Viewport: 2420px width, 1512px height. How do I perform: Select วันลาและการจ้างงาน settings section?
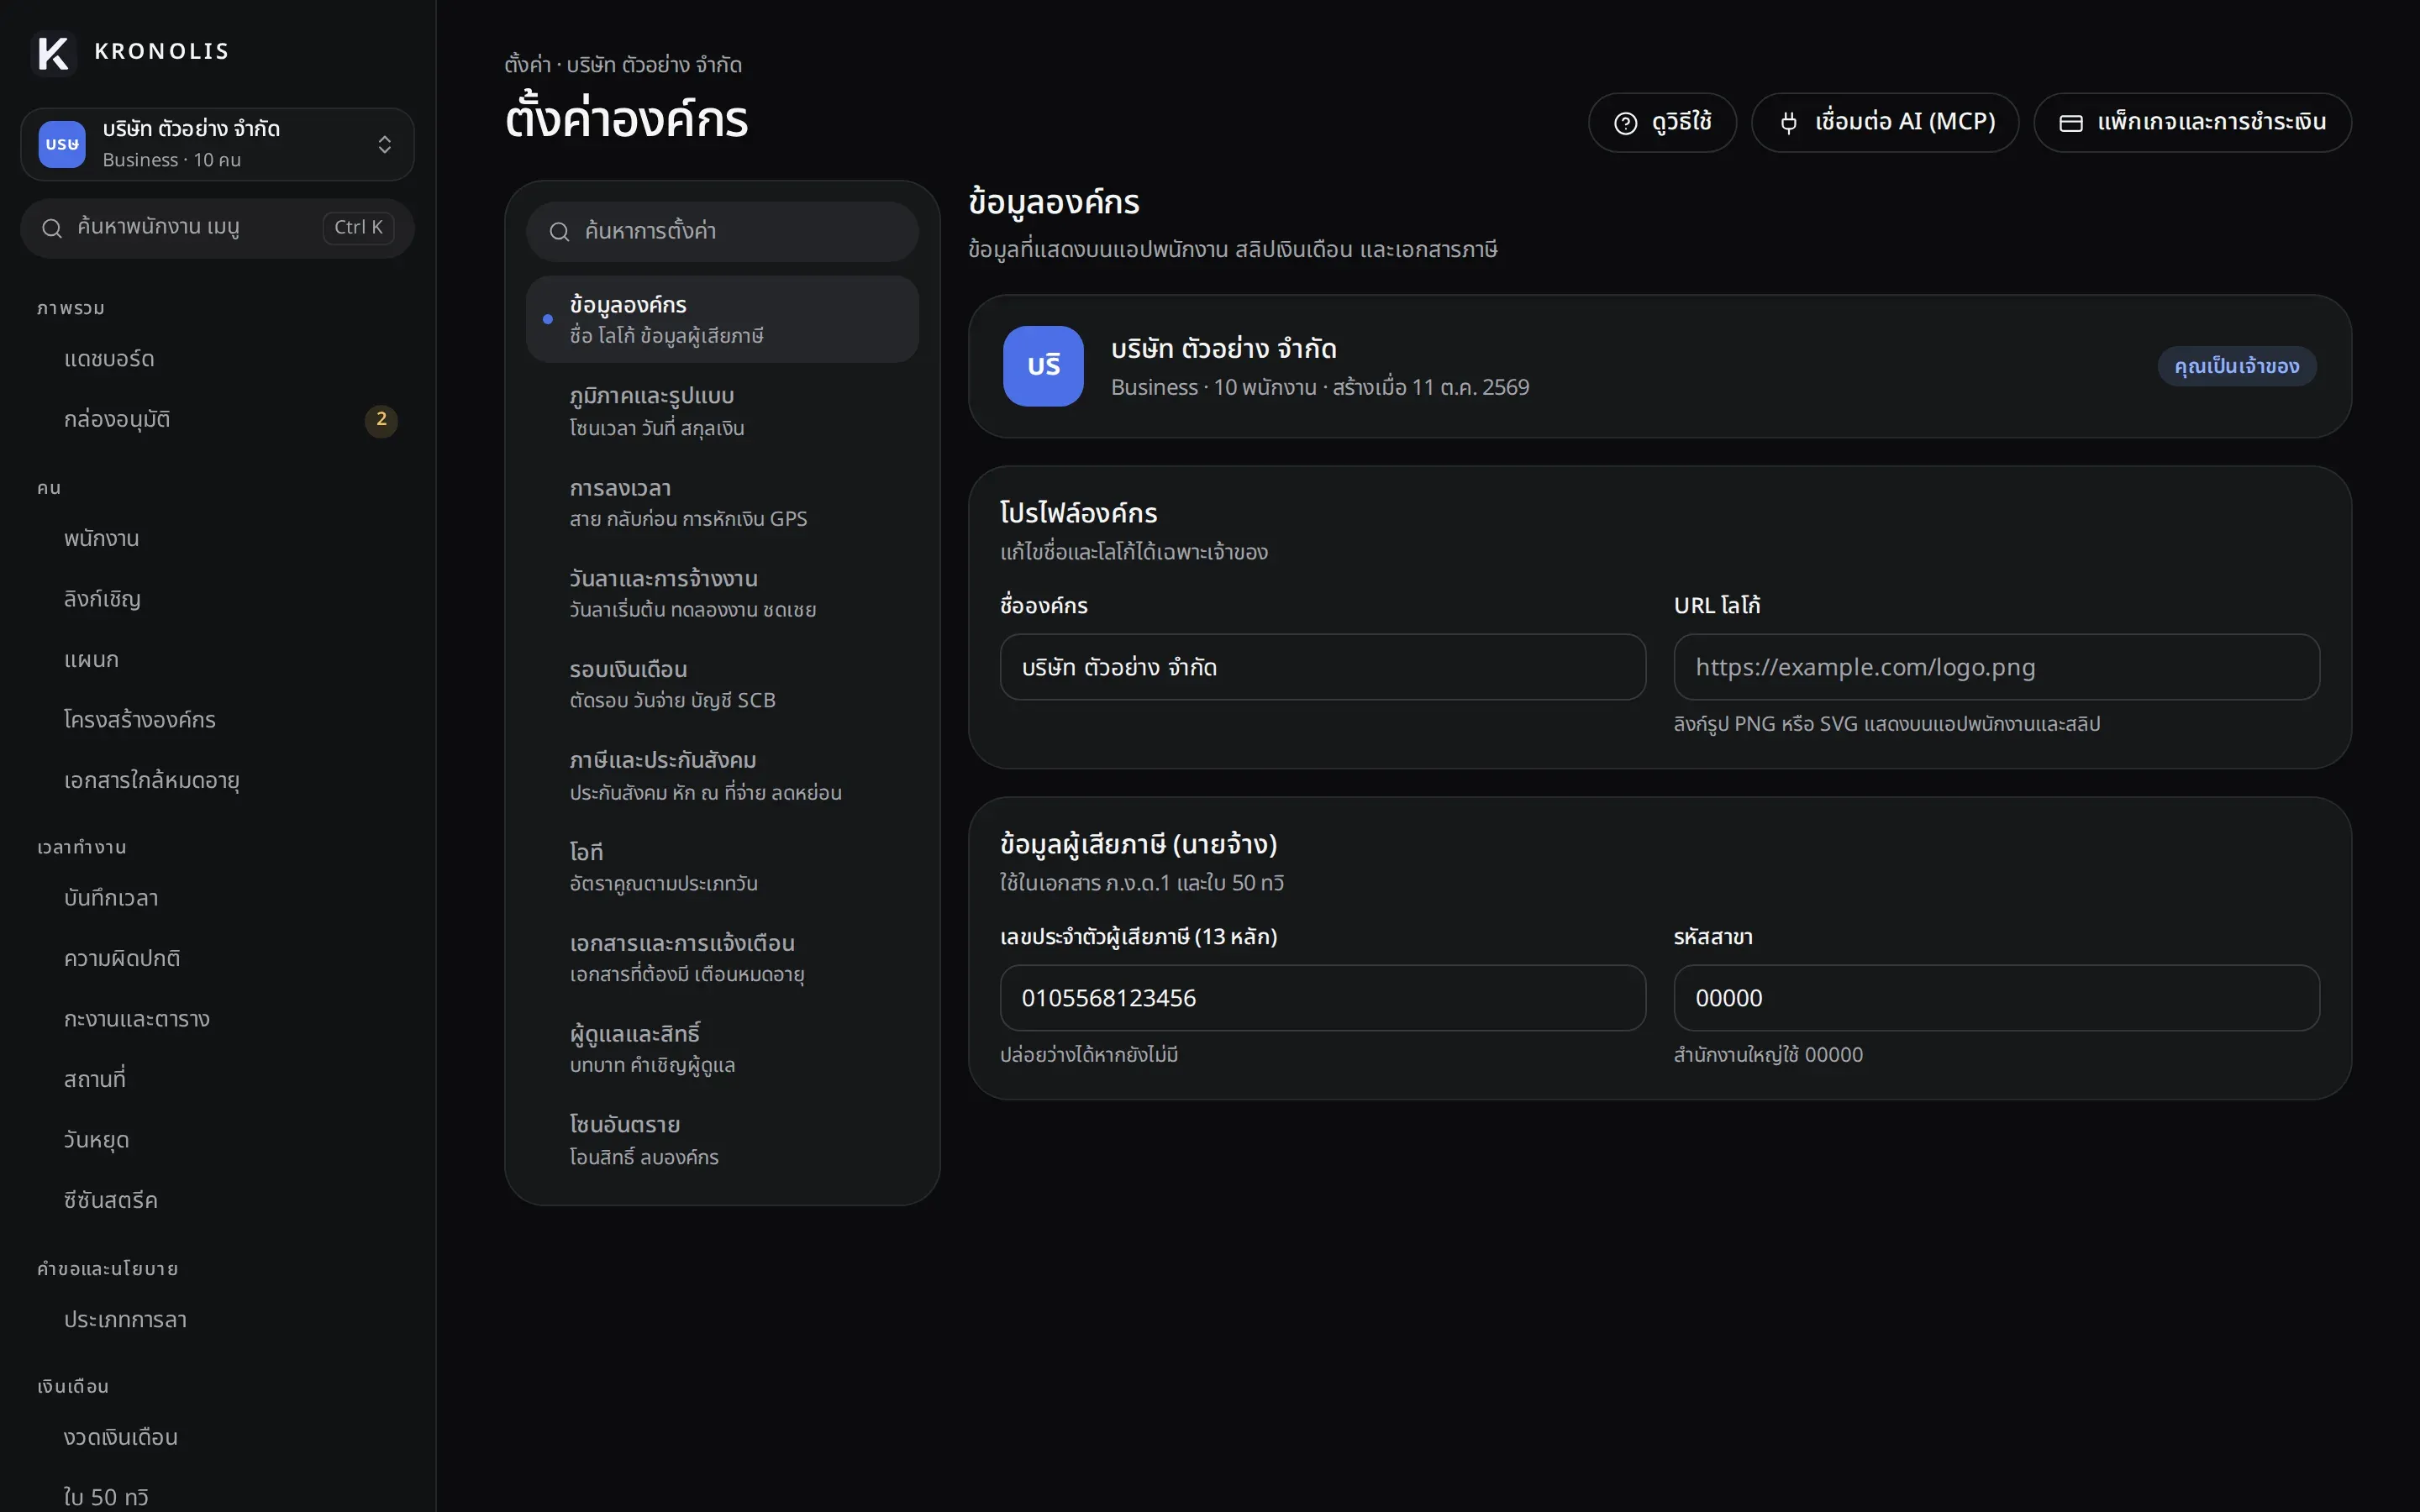(x=722, y=593)
